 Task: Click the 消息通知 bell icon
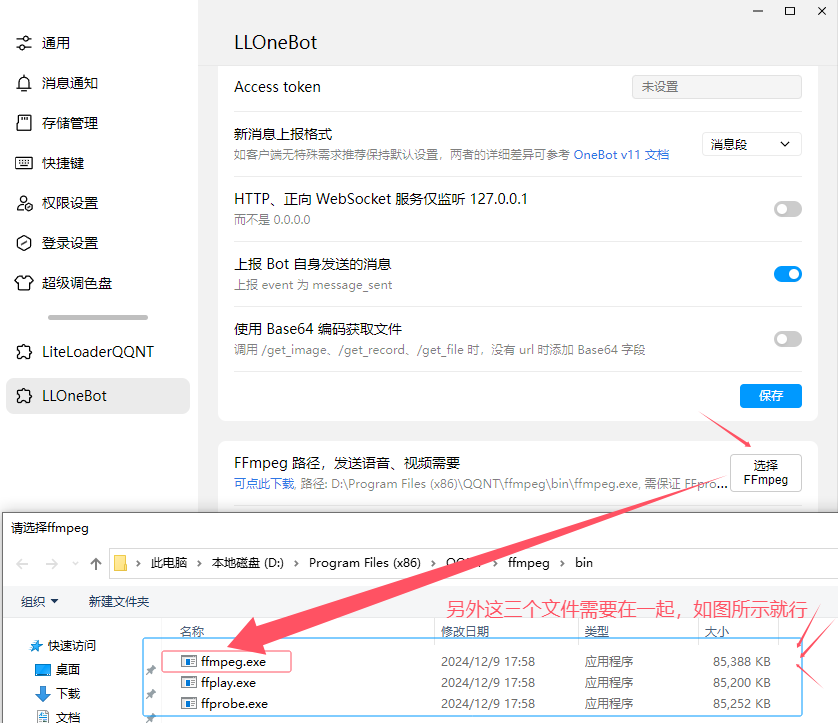click(x=24, y=83)
